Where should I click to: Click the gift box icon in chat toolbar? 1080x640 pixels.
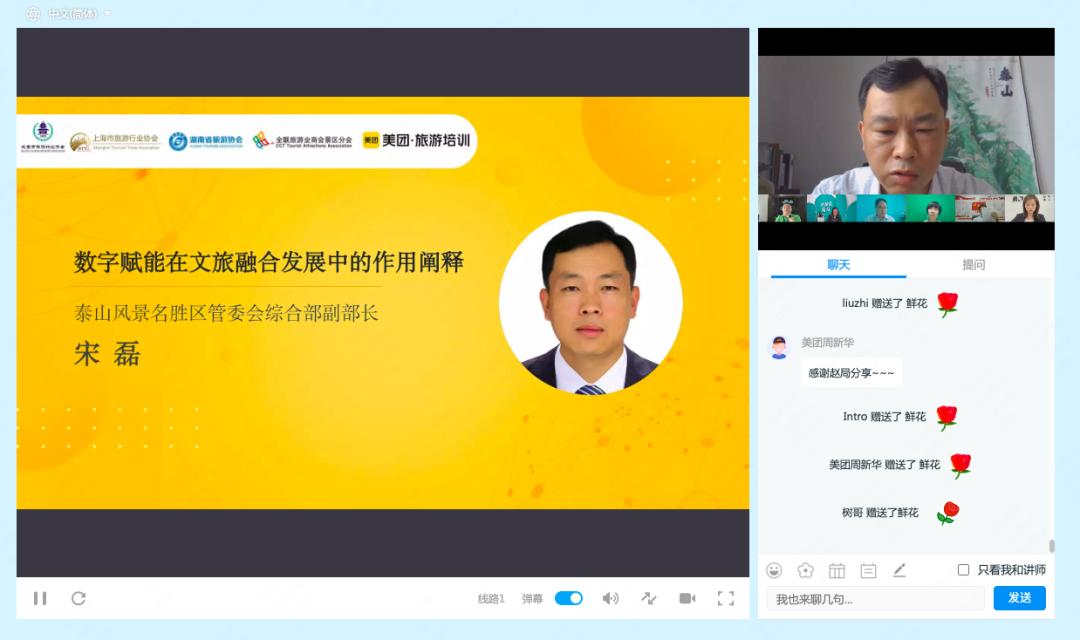point(837,570)
